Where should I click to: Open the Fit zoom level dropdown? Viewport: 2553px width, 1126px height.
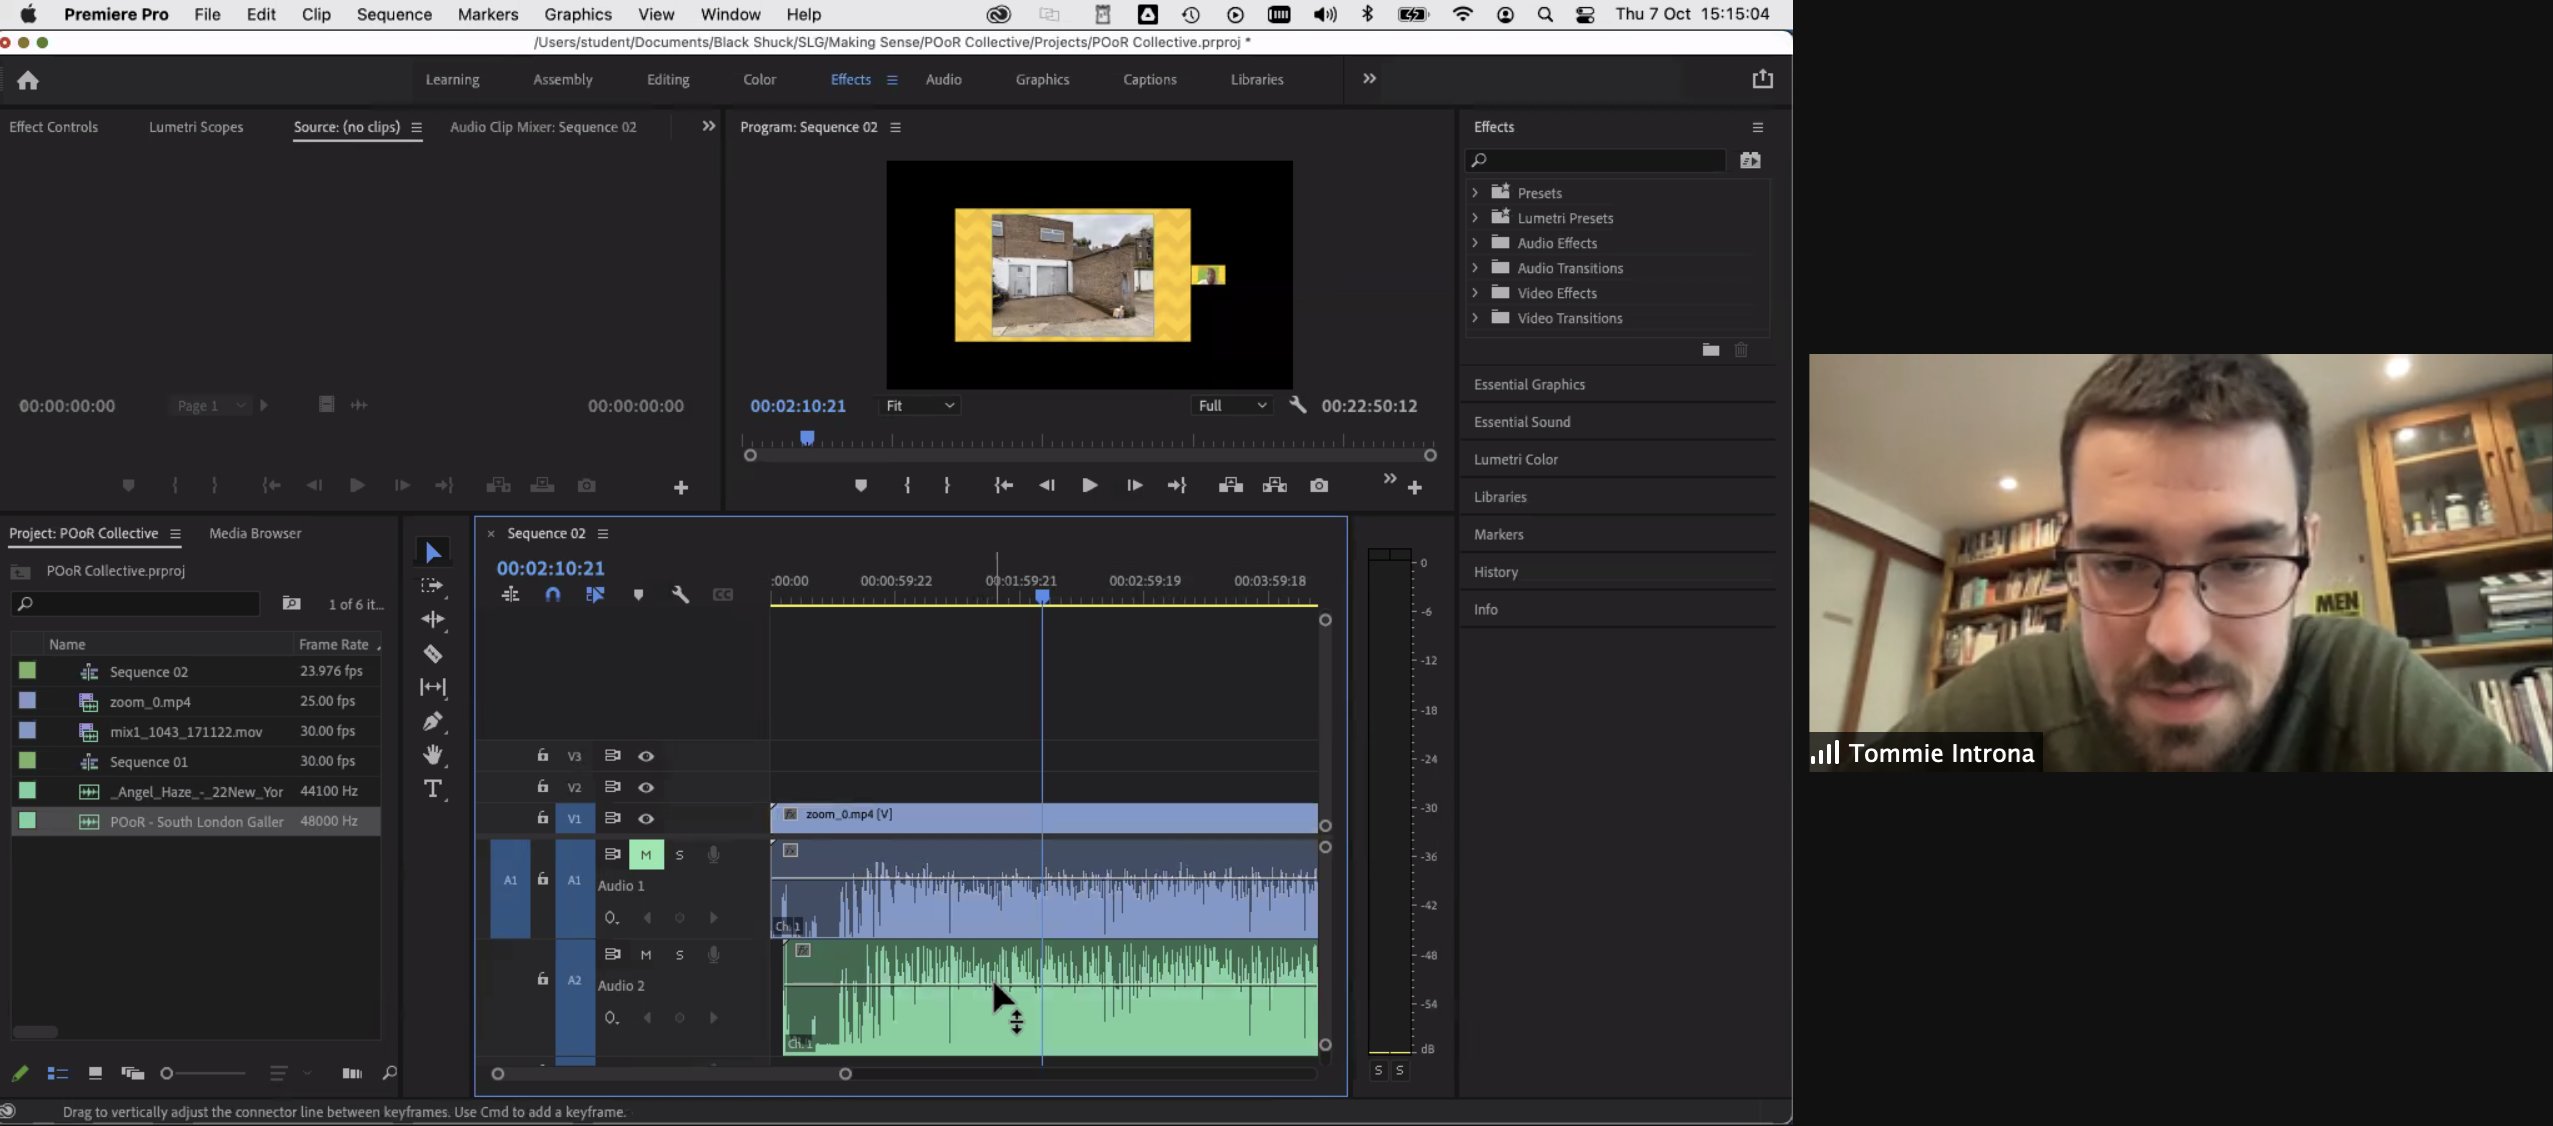[920, 405]
